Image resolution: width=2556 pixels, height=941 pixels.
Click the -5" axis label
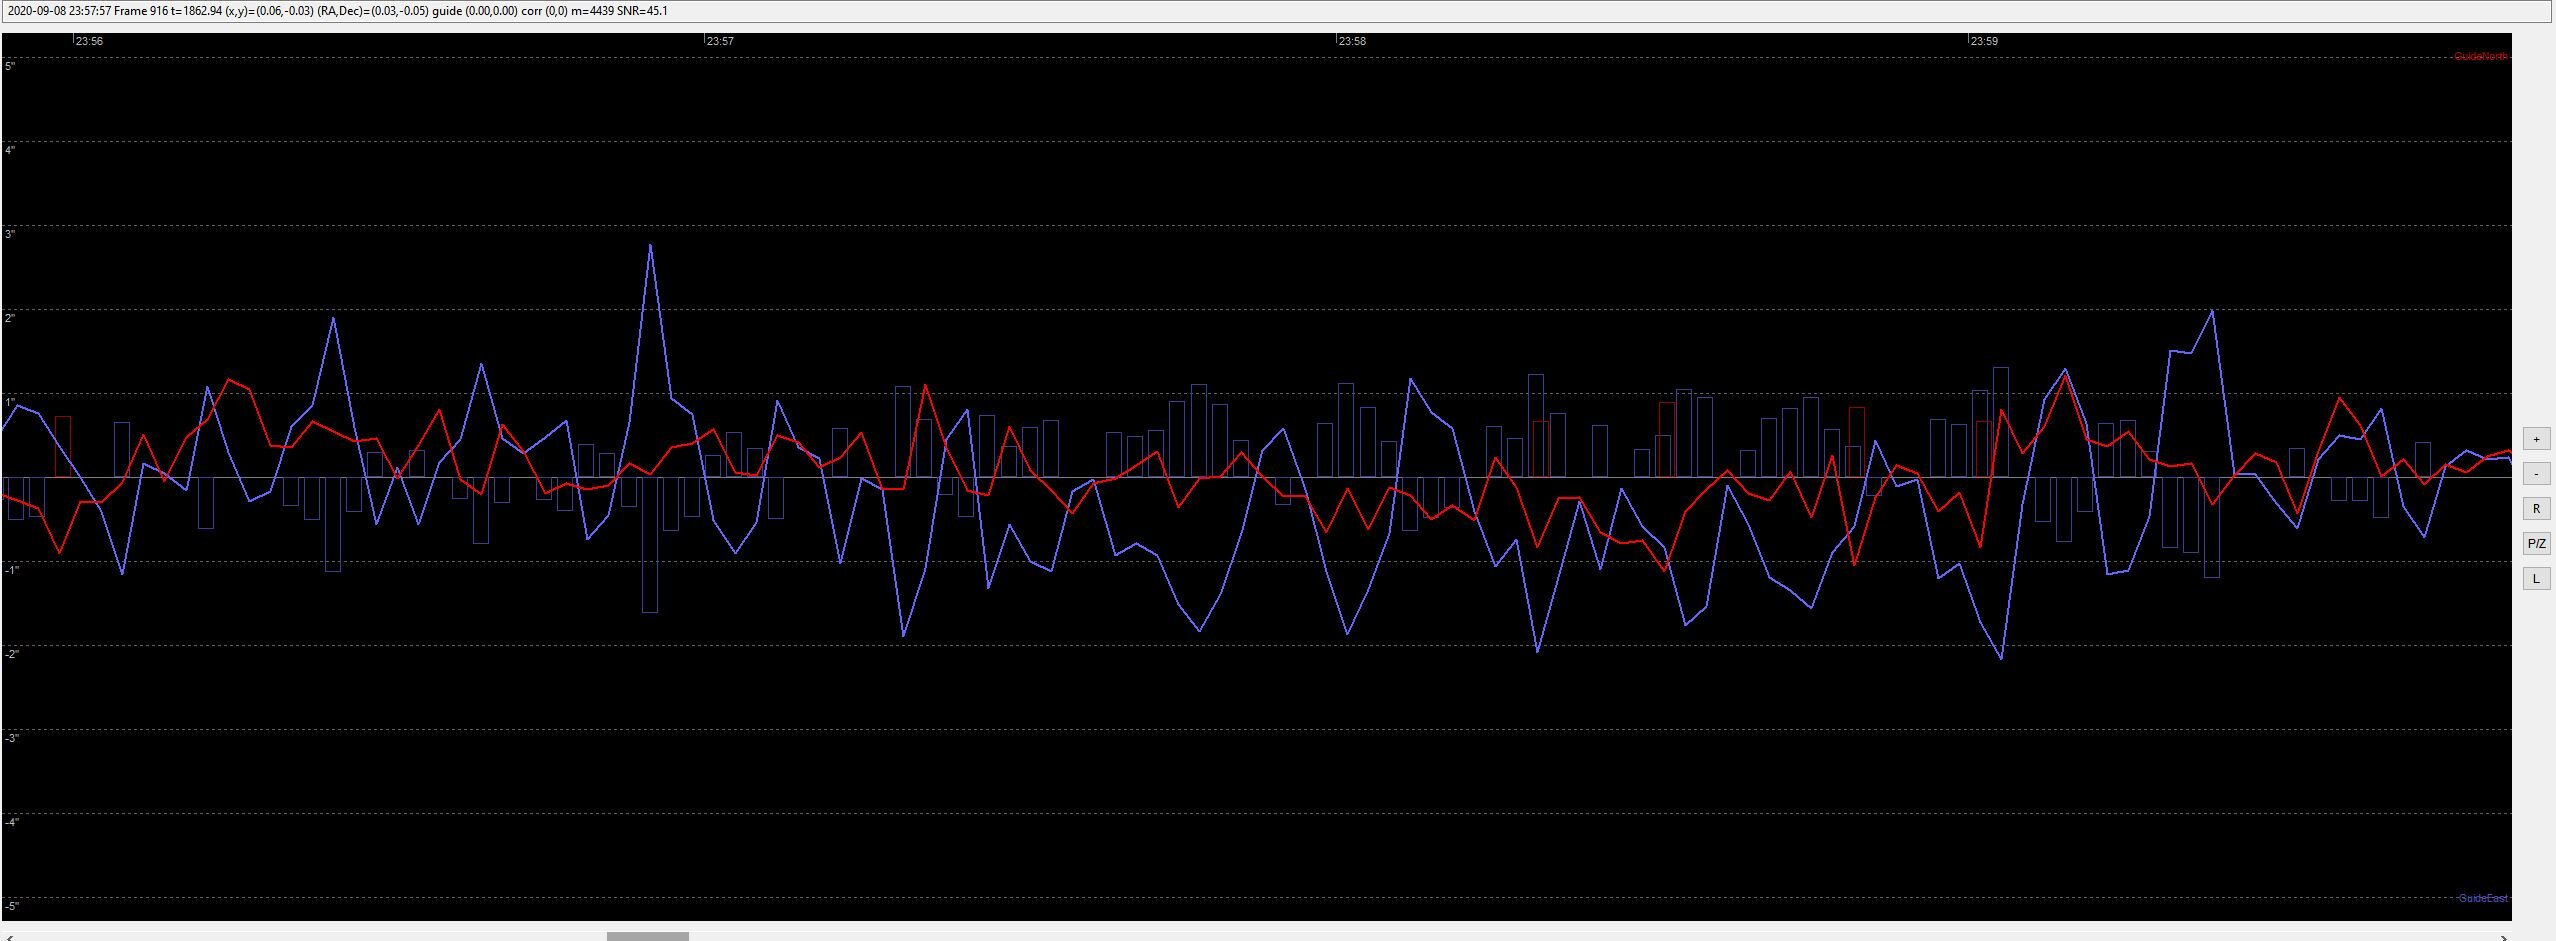click(x=11, y=906)
